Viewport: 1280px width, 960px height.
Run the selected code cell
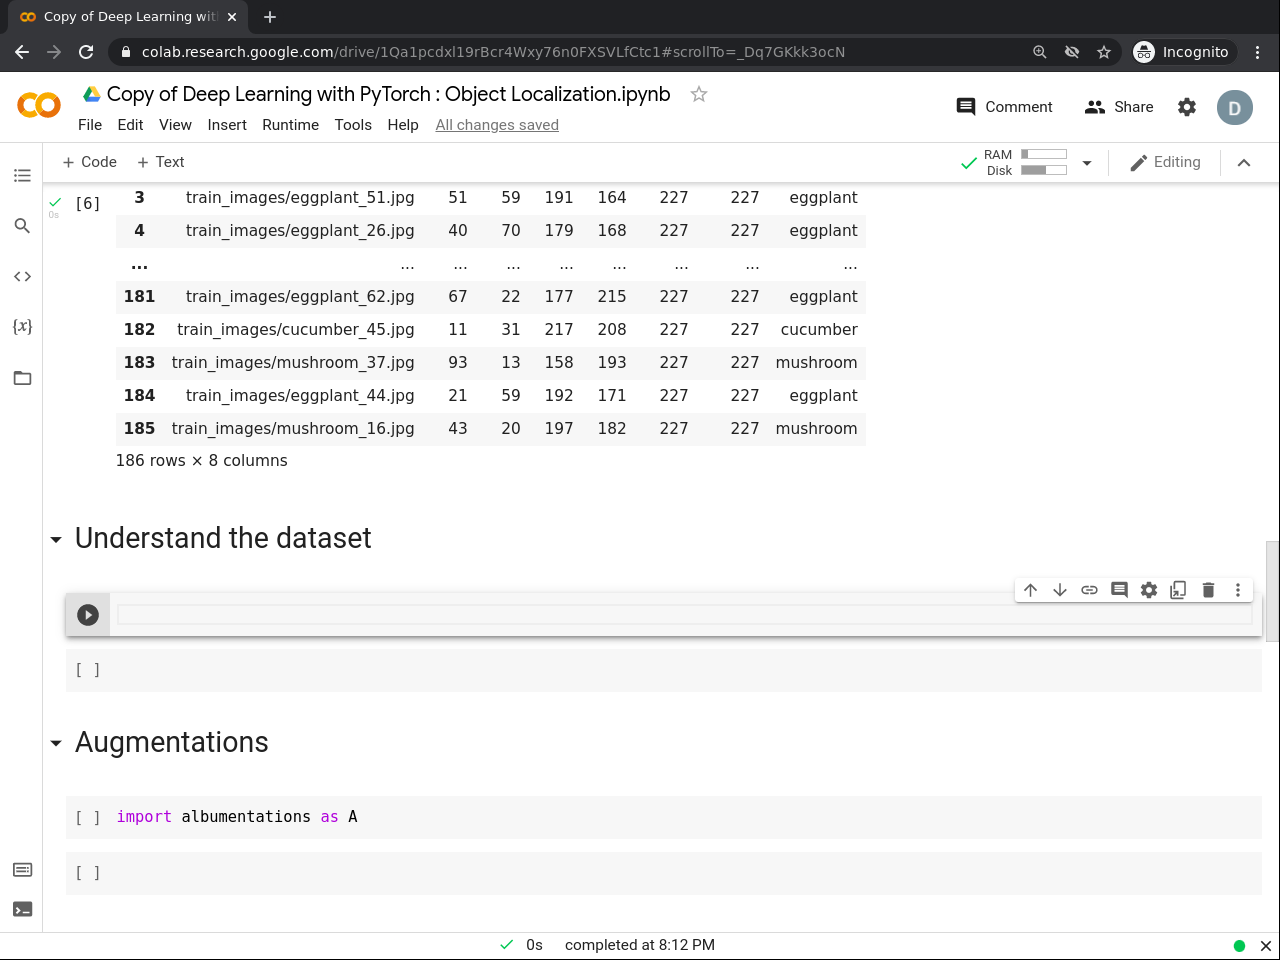88,615
